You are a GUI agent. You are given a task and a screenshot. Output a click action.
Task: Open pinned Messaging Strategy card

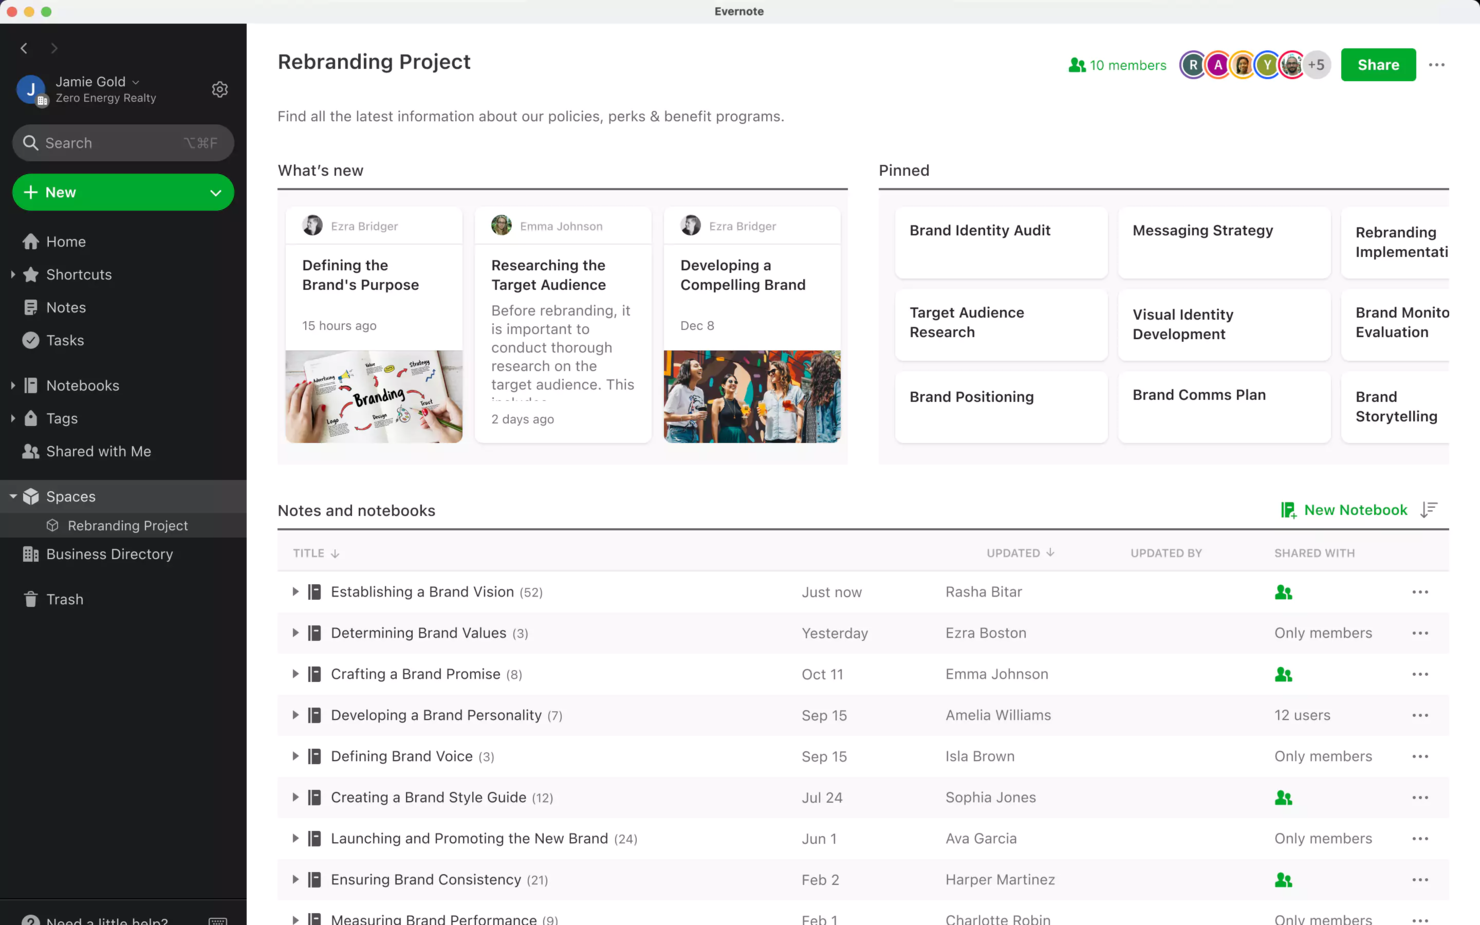point(1224,242)
